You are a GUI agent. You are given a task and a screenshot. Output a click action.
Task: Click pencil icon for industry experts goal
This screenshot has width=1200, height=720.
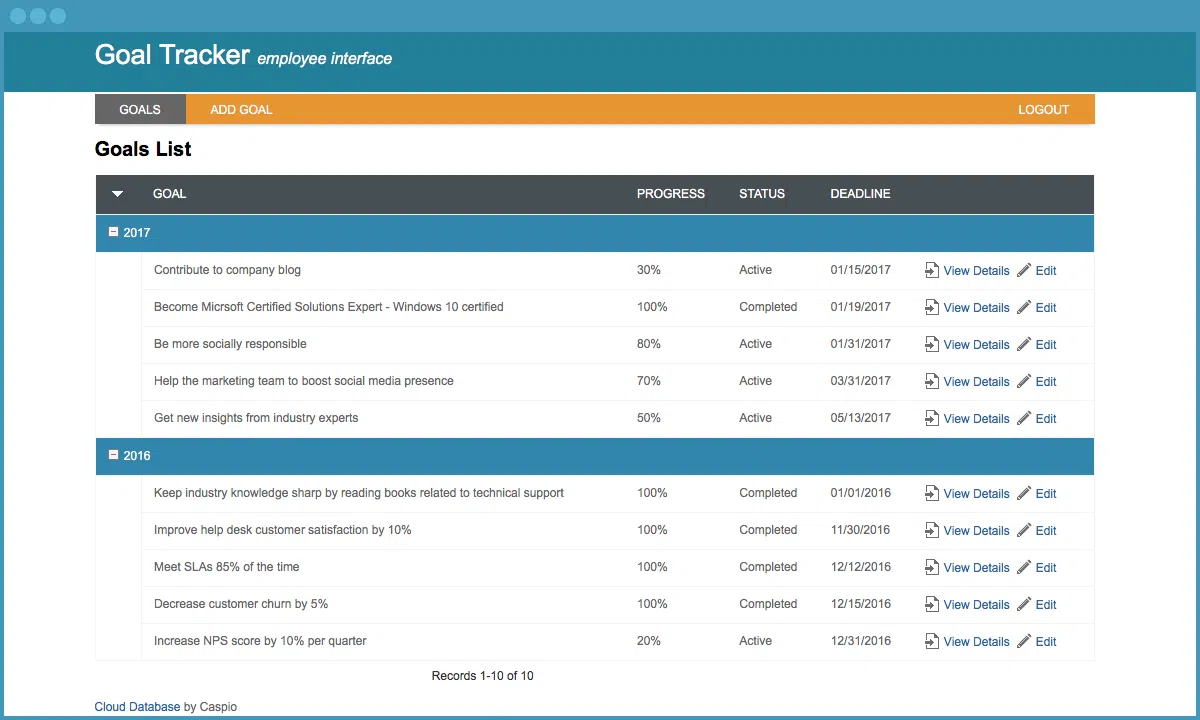pyautogui.click(x=1024, y=418)
